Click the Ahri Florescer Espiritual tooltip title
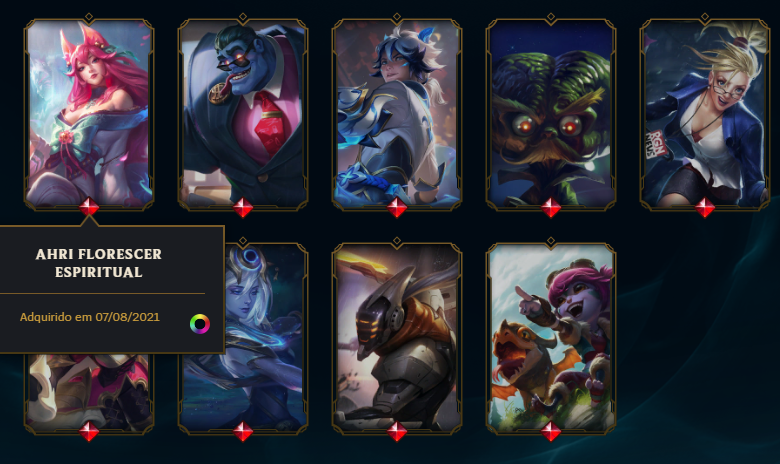The image size is (780, 464). point(98,263)
